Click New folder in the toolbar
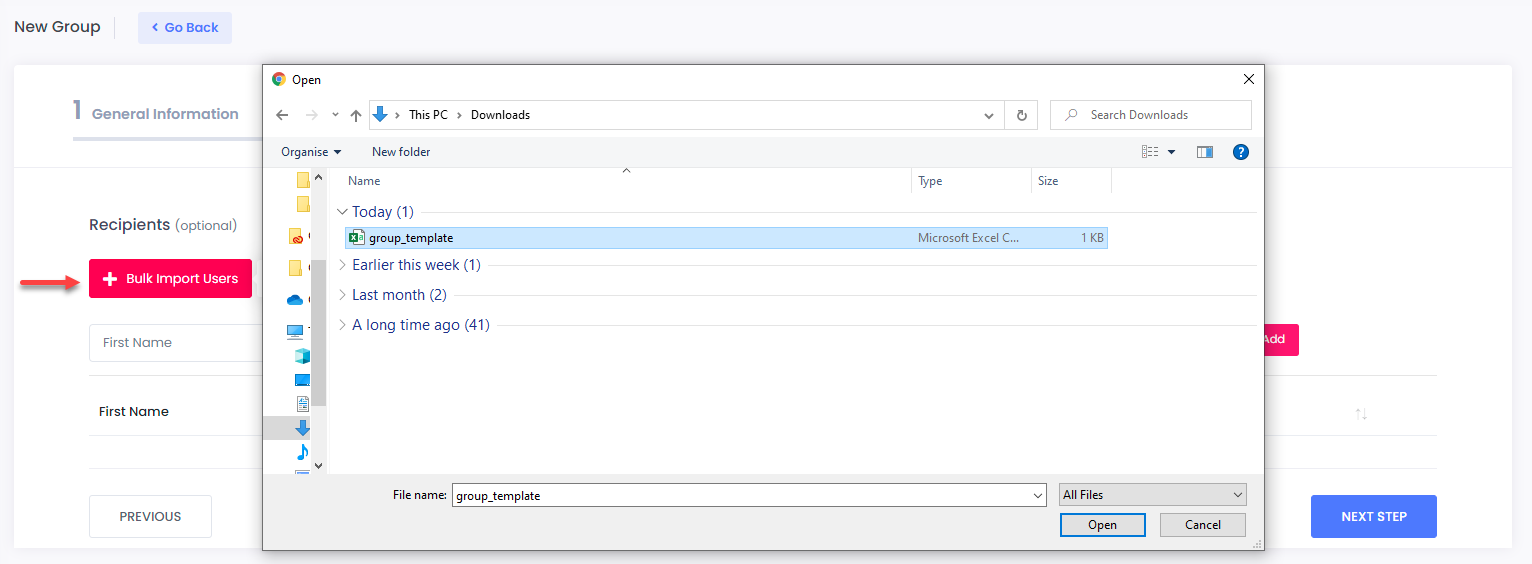 401,152
